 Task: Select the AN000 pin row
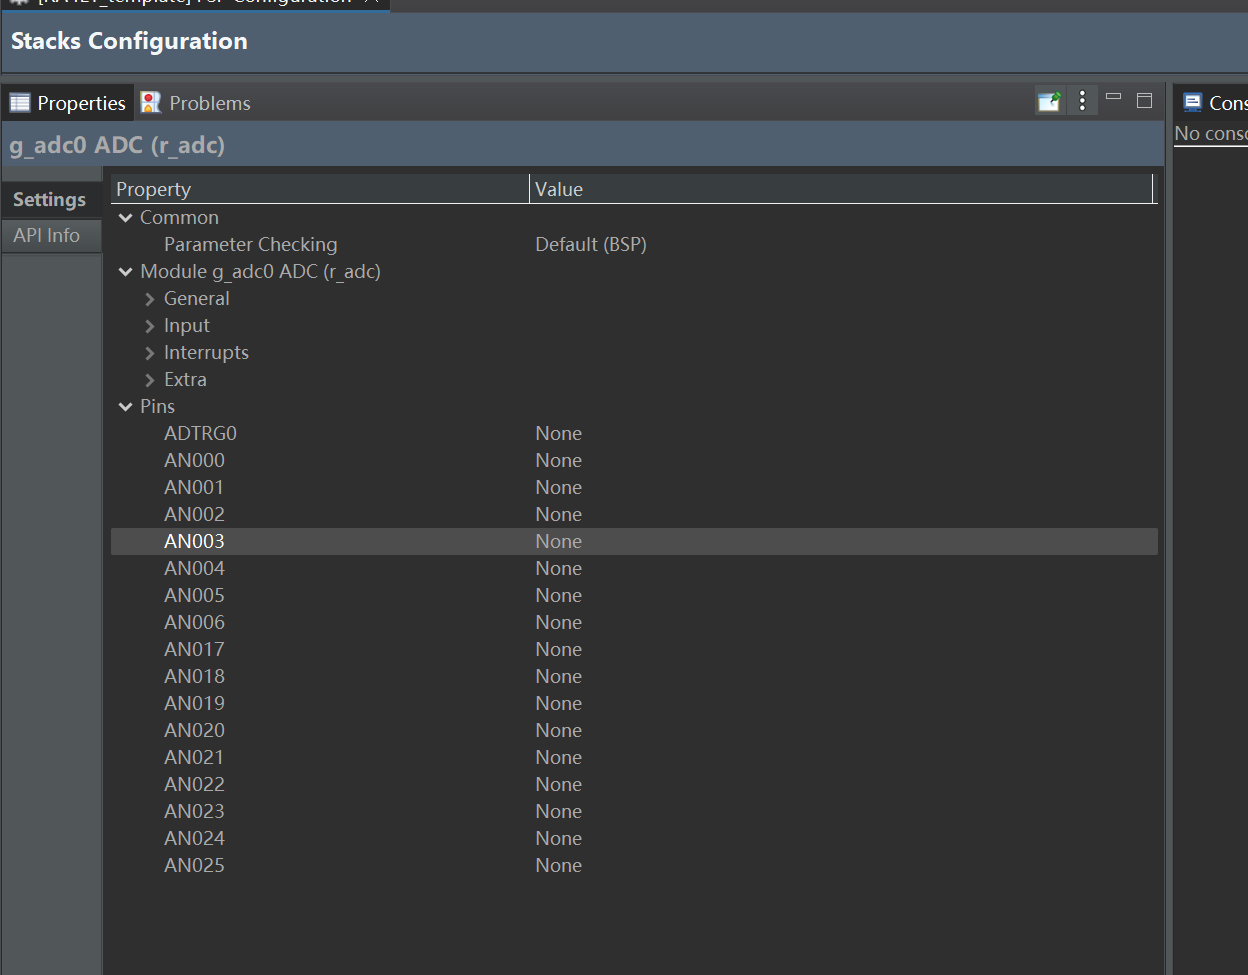[x=634, y=461]
